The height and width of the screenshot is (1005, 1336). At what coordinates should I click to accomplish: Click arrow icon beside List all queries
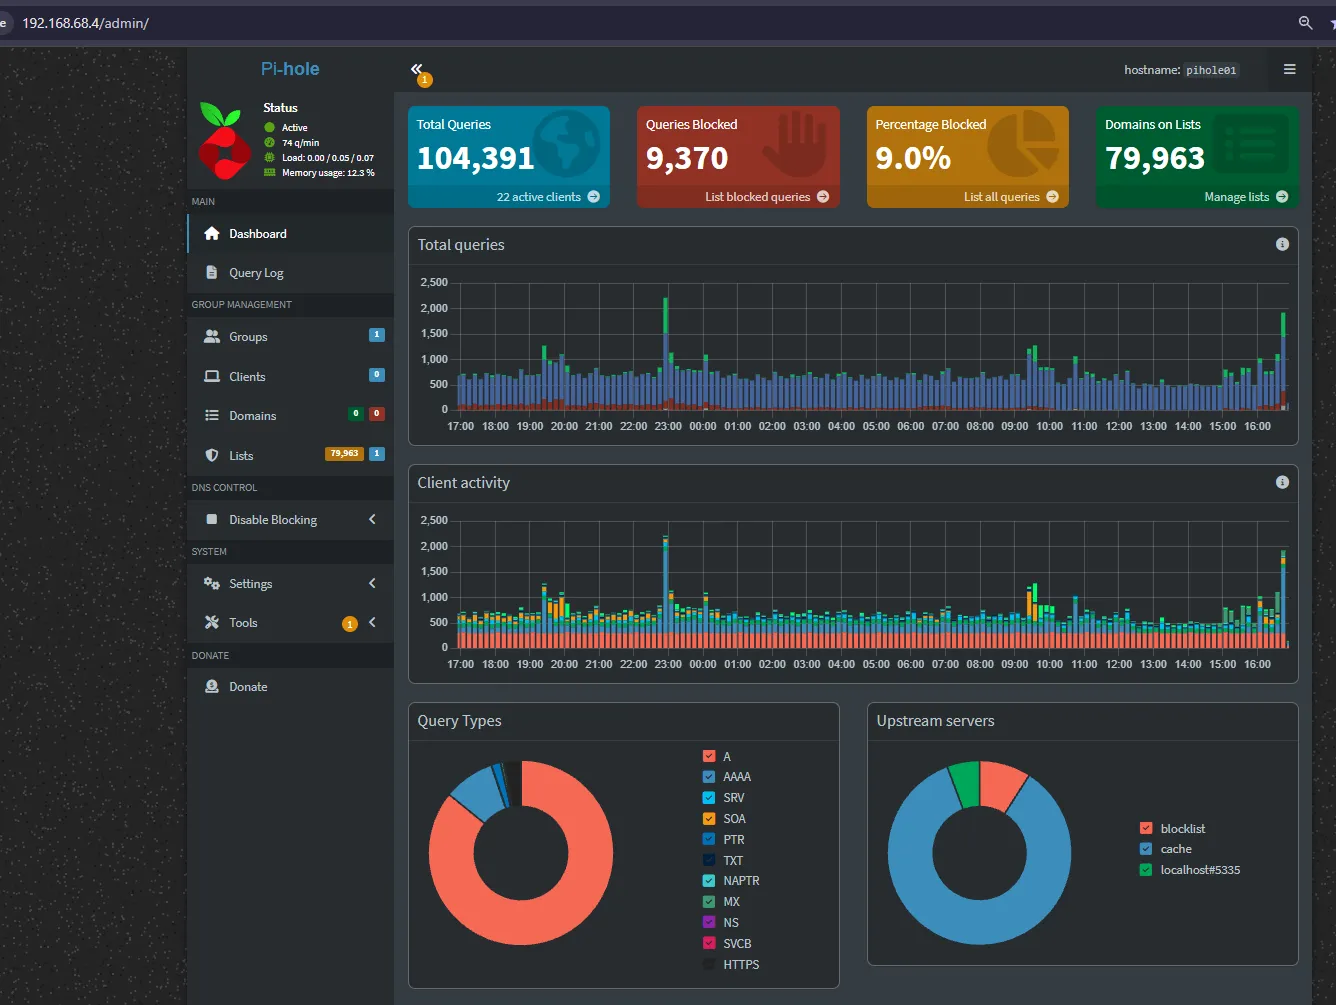point(1052,197)
